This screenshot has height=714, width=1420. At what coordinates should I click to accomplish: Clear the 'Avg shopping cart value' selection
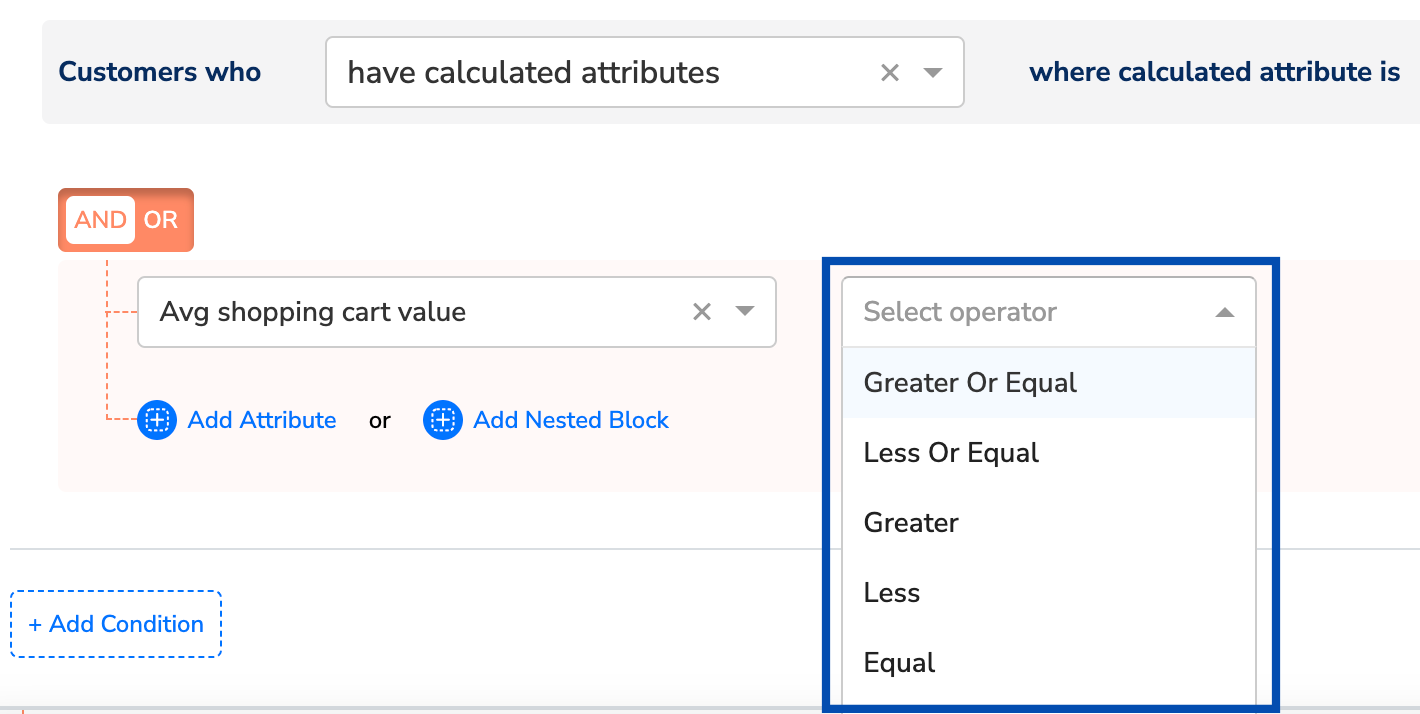[702, 312]
